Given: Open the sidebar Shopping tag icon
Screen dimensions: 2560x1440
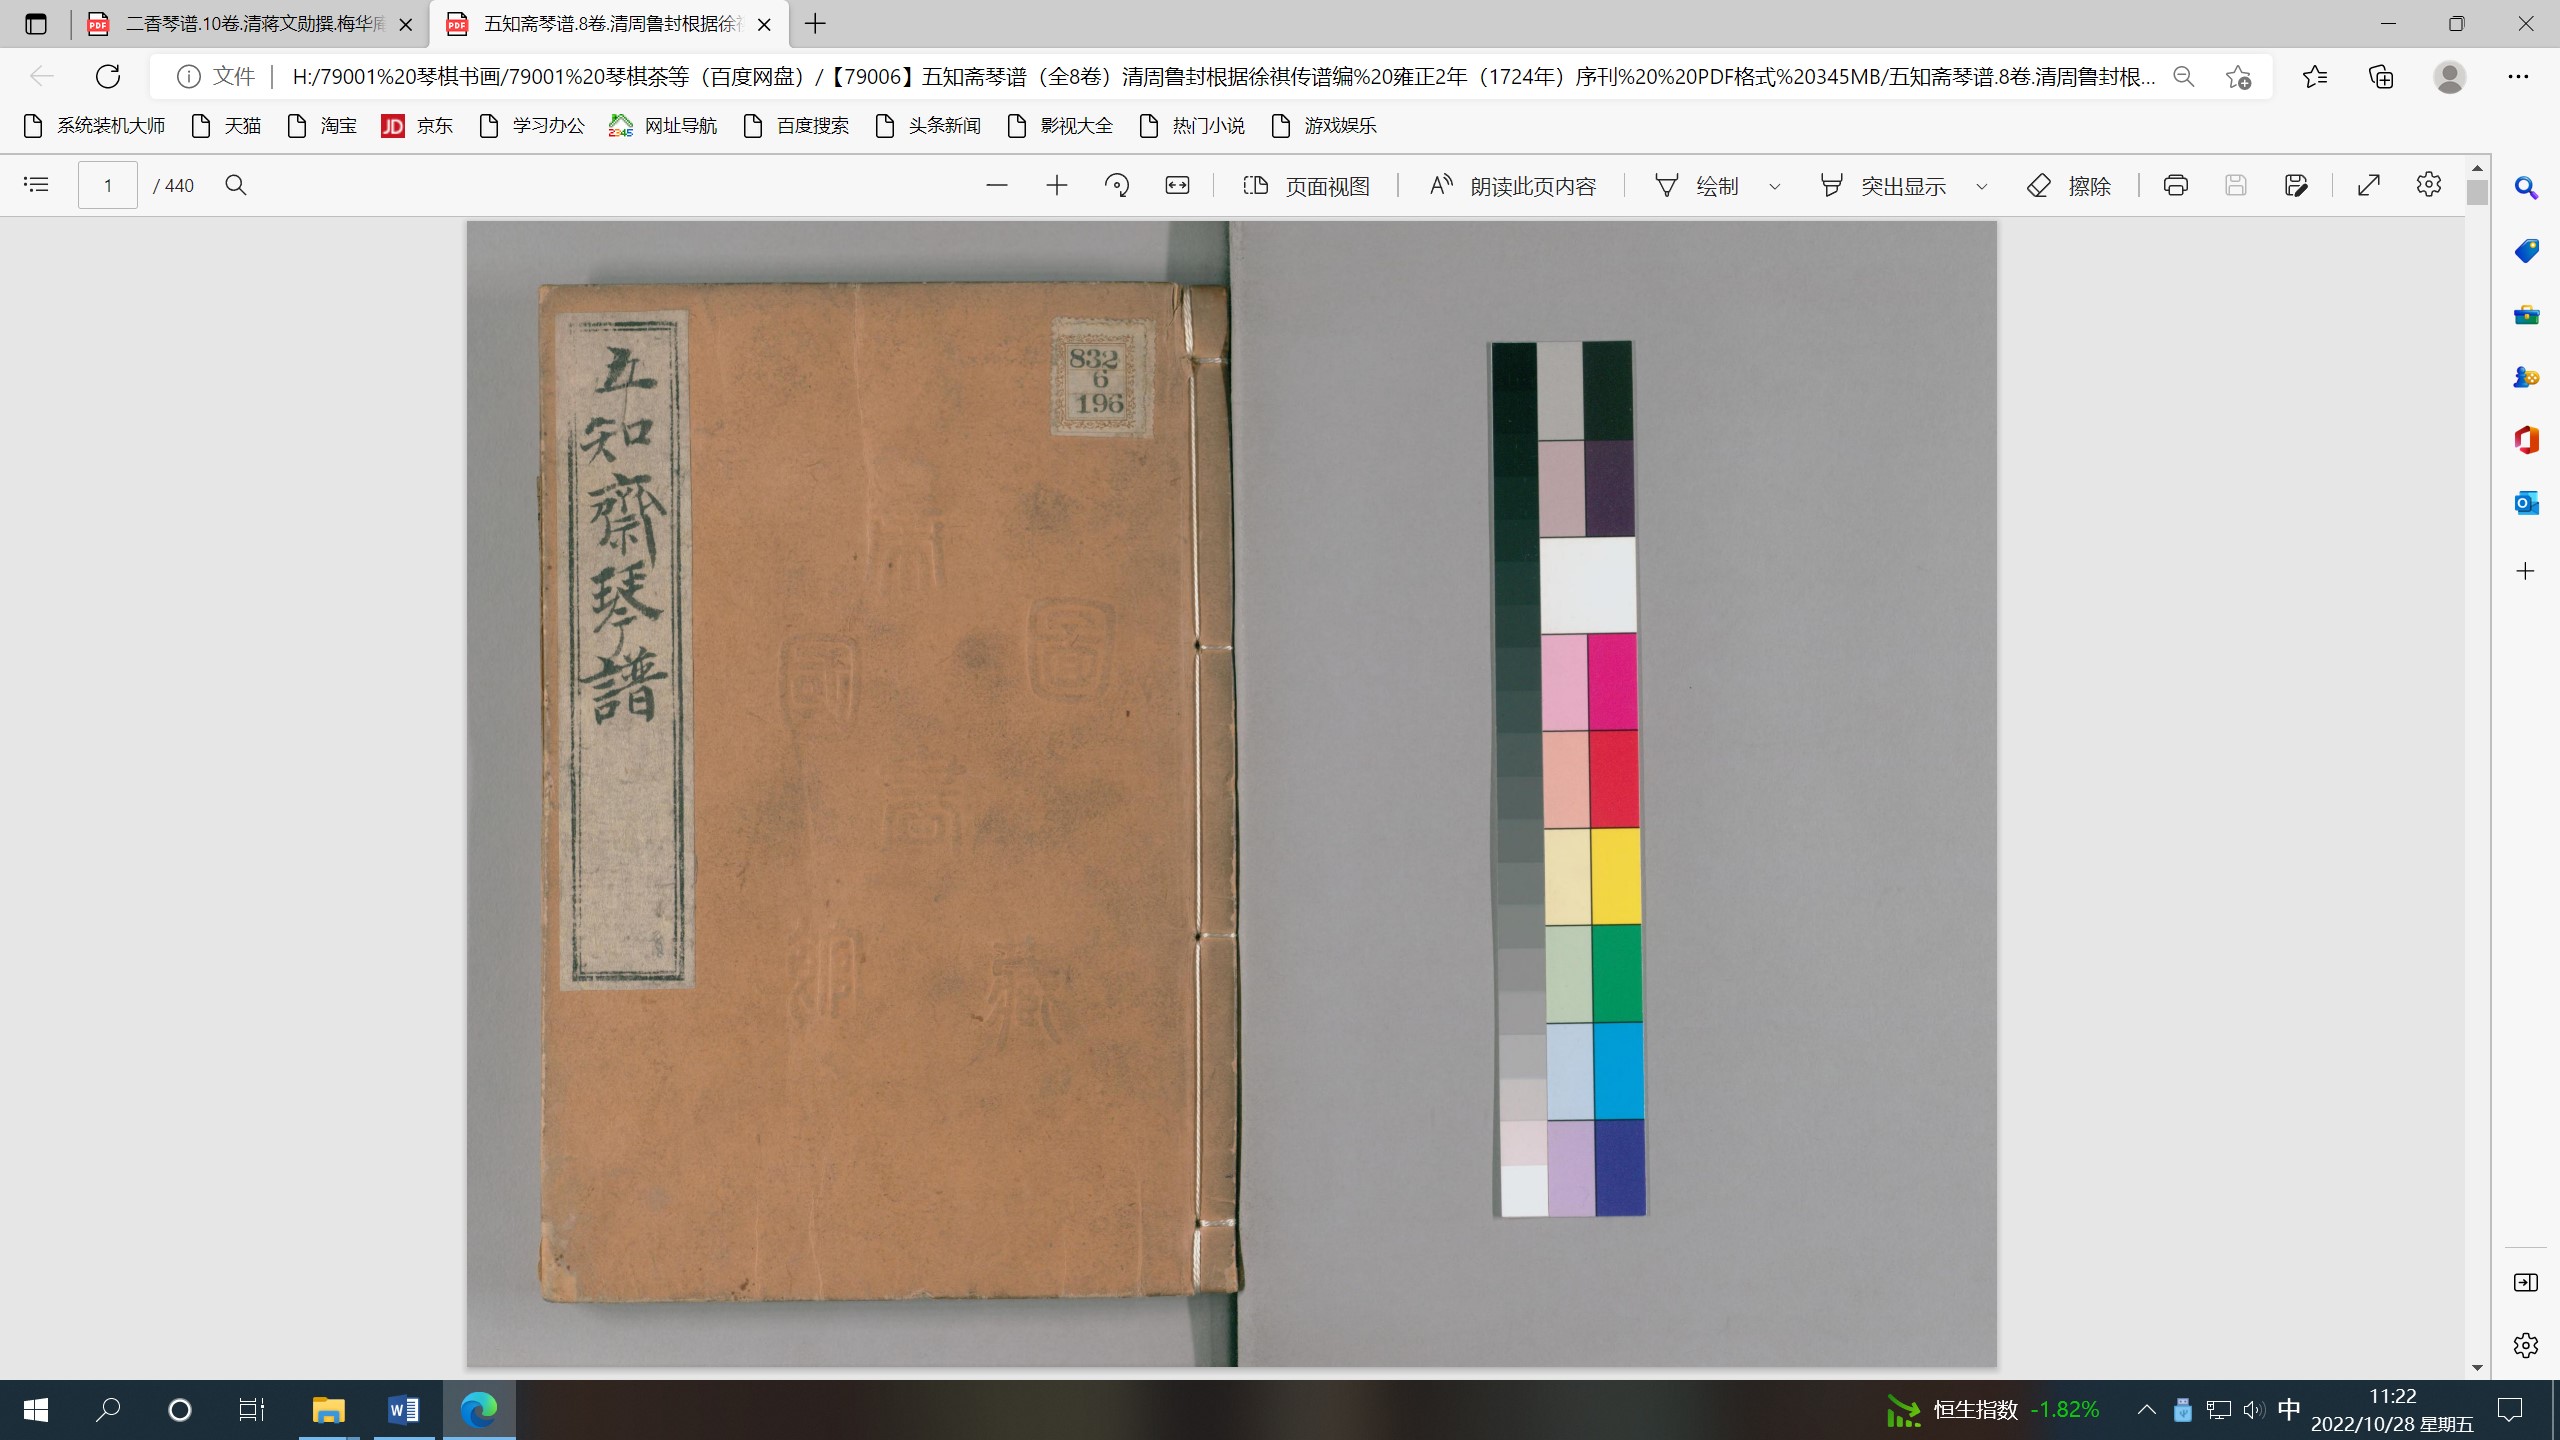Looking at the screenshot, I should [2526, 251].
